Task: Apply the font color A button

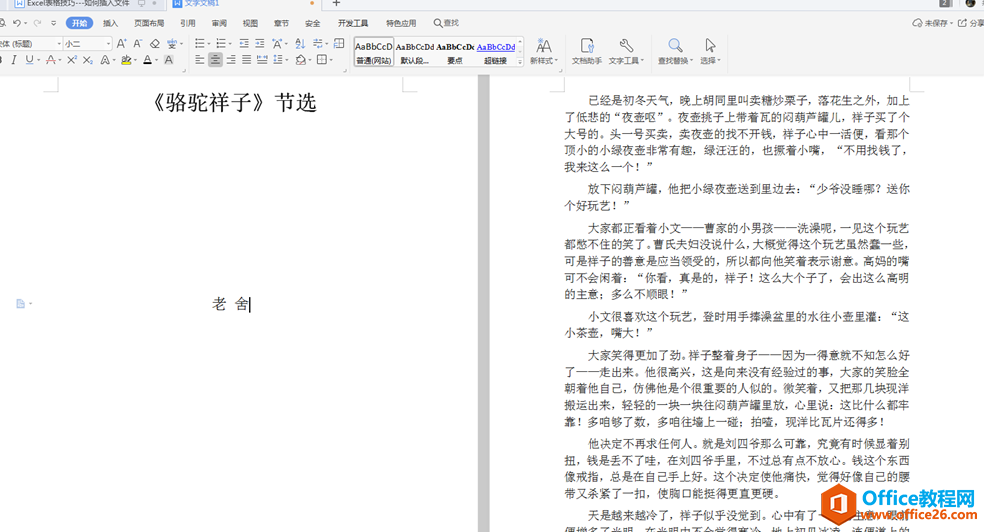Action: [147, 60]
